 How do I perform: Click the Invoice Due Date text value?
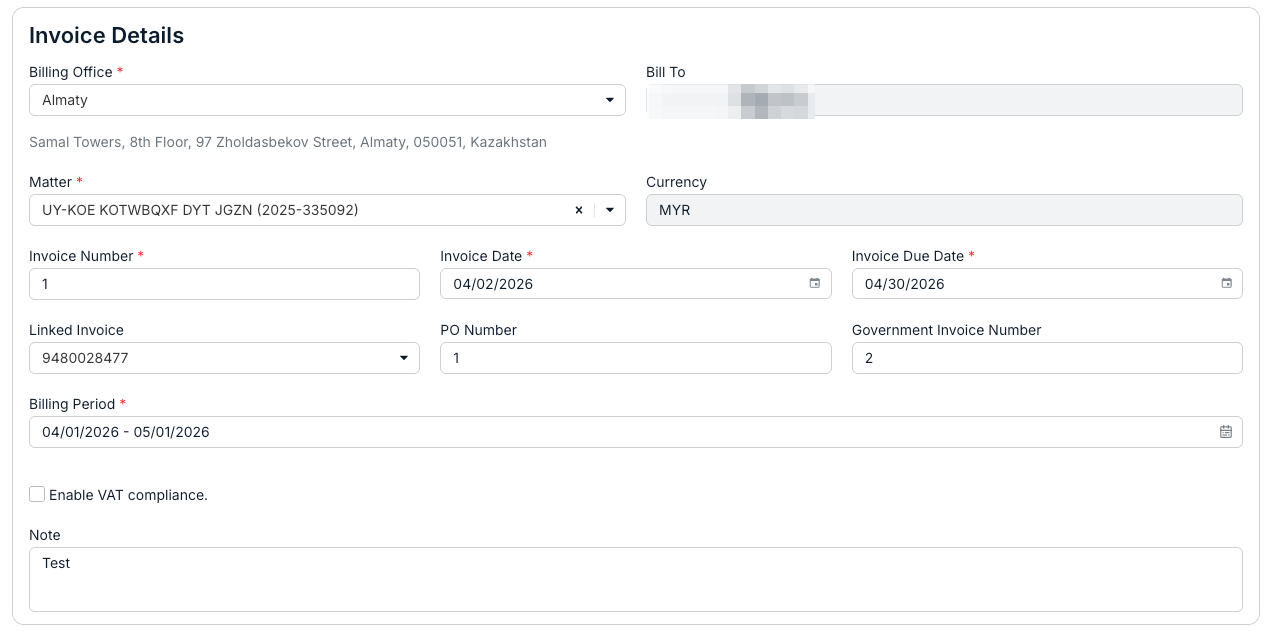tap(905, 284)
